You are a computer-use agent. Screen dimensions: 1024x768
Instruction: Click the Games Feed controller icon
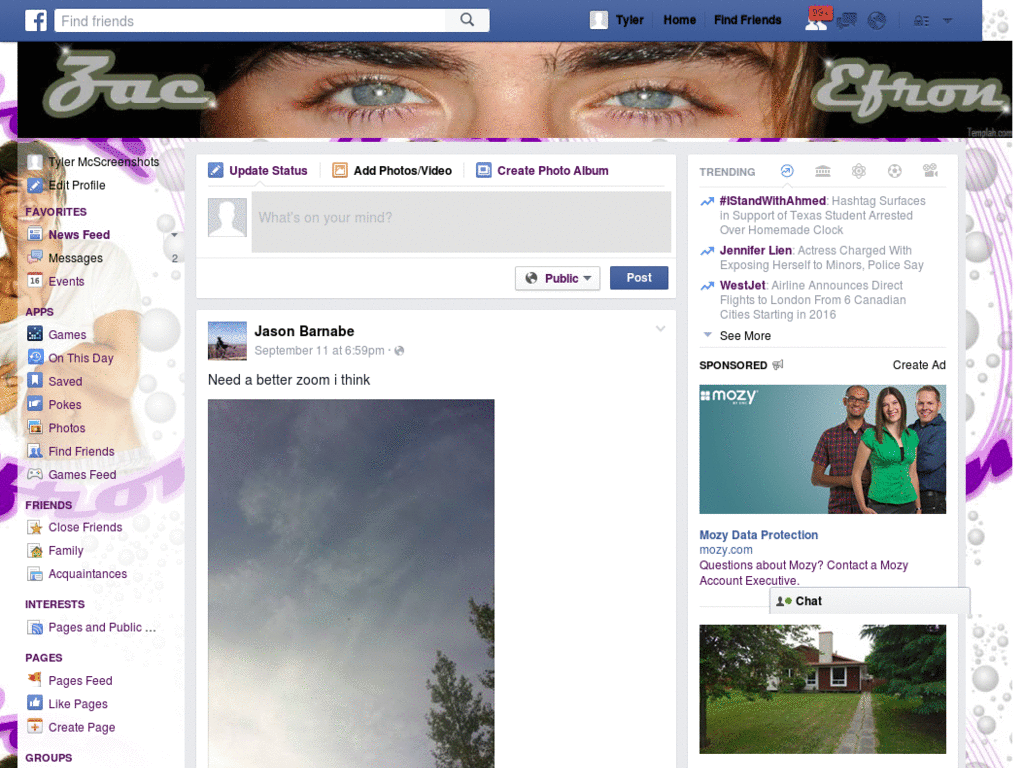tap(35, 474)
